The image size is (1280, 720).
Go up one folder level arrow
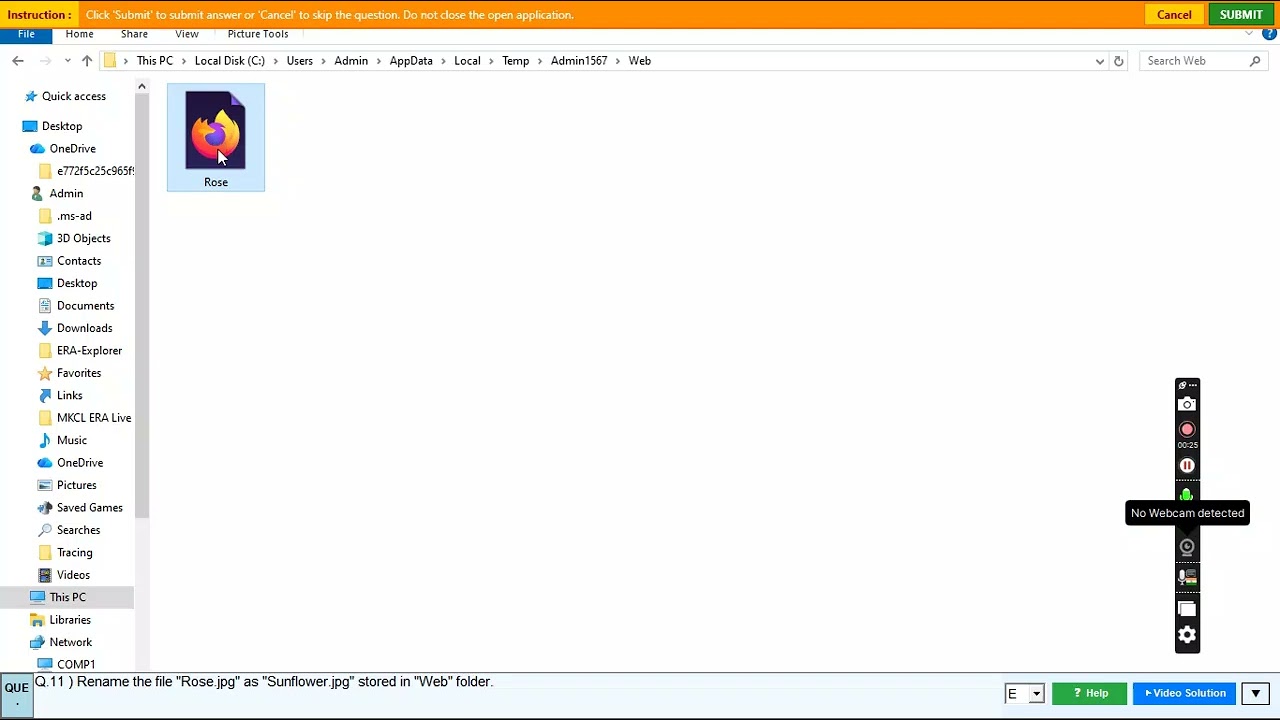tap(87, 61)
